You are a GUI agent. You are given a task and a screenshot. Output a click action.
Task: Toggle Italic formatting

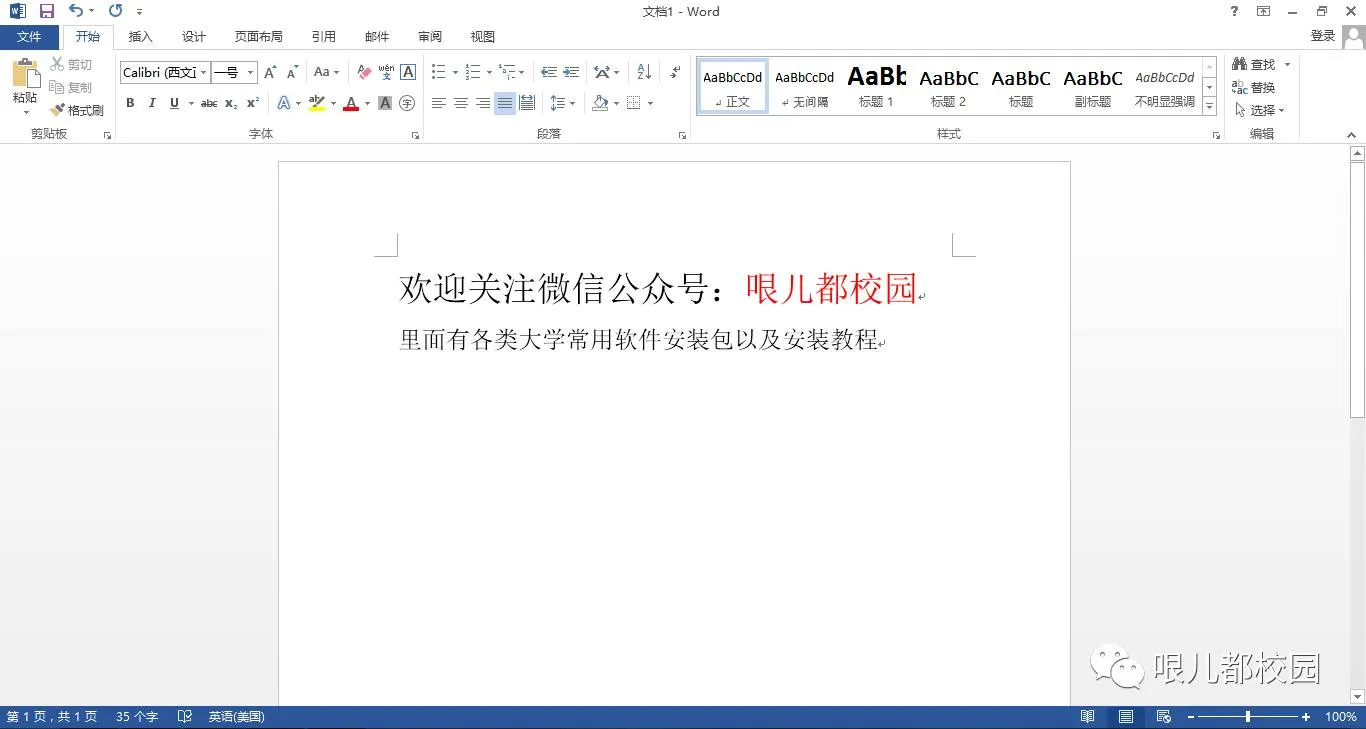(152, 103)
